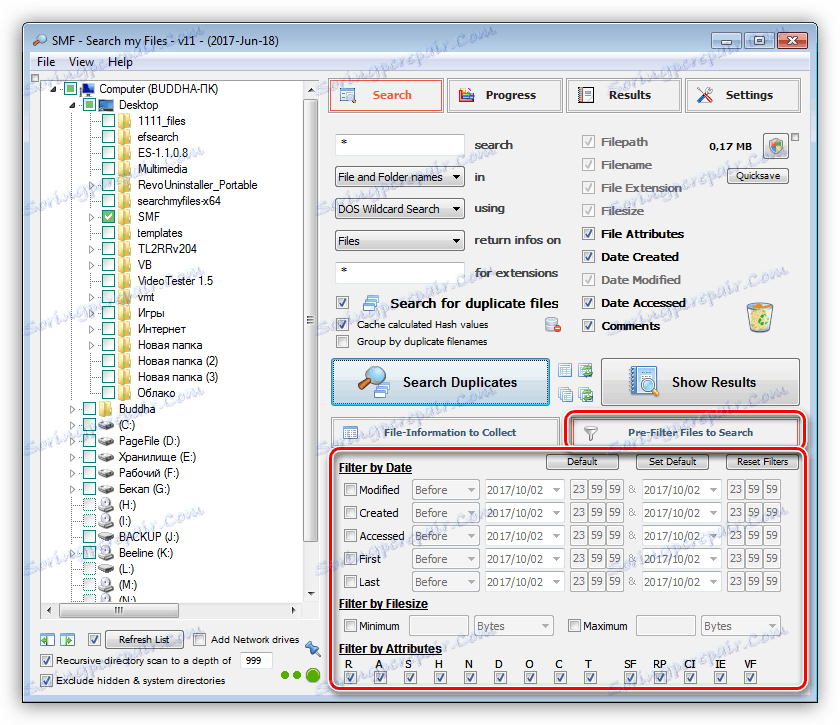The height and width of the screenshot is (725, 840).
Task: Check the Multimedia folder checkbox
Action: [x=108, y=169]
